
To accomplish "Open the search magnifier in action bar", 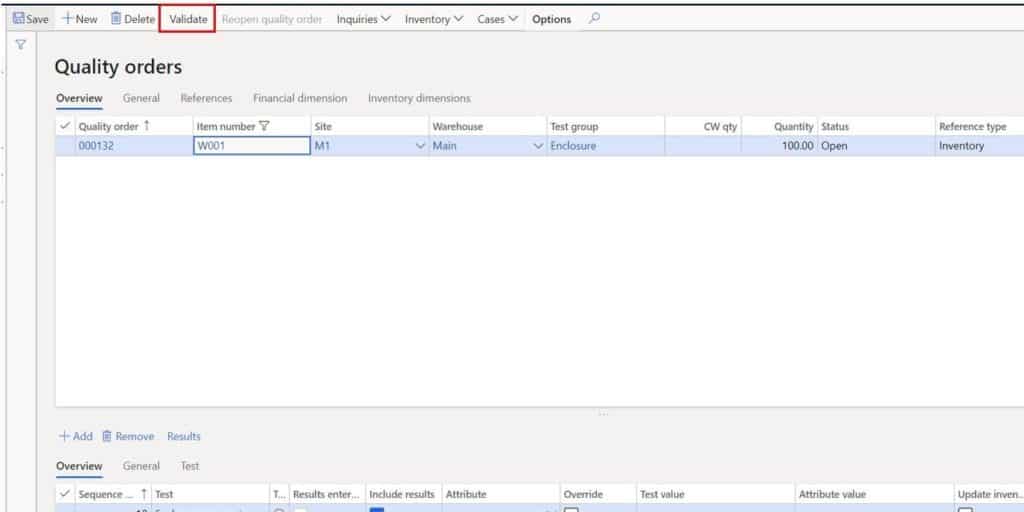I will [x=594, y=18].
